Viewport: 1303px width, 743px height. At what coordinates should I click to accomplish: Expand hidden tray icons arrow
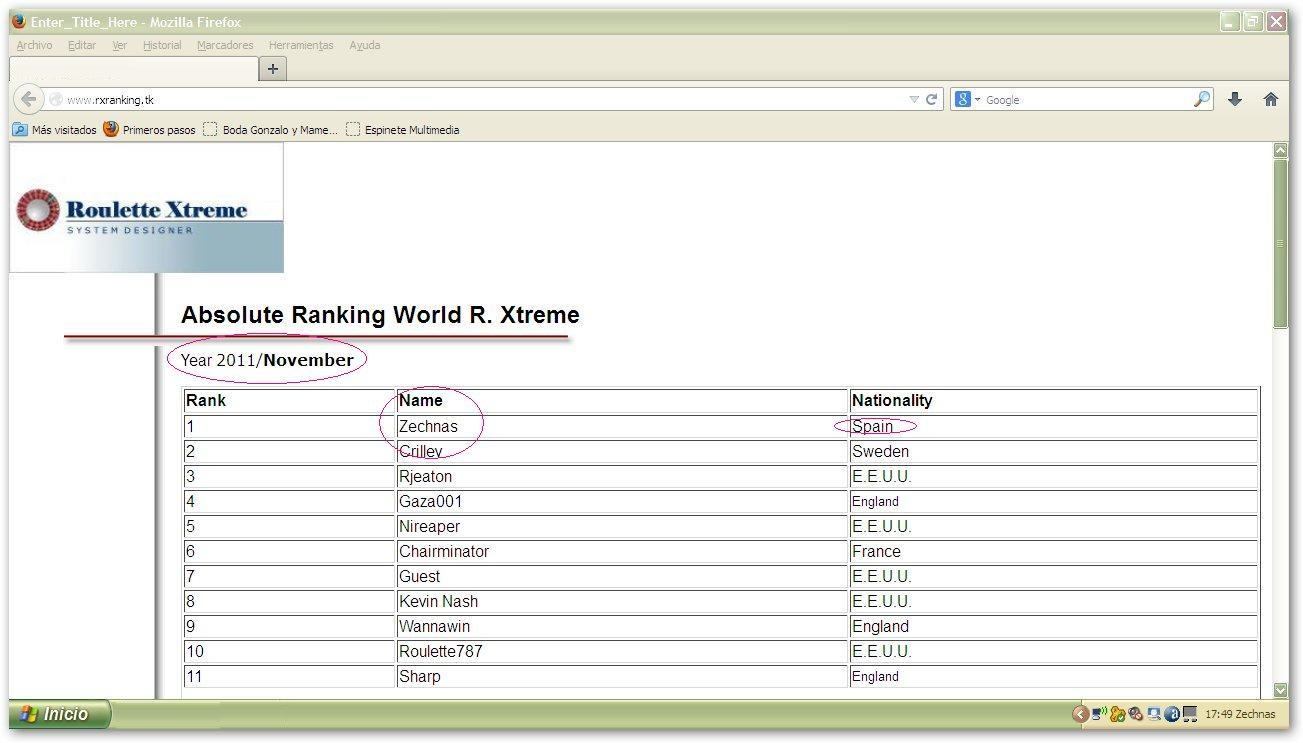(x=1080, y=714)
